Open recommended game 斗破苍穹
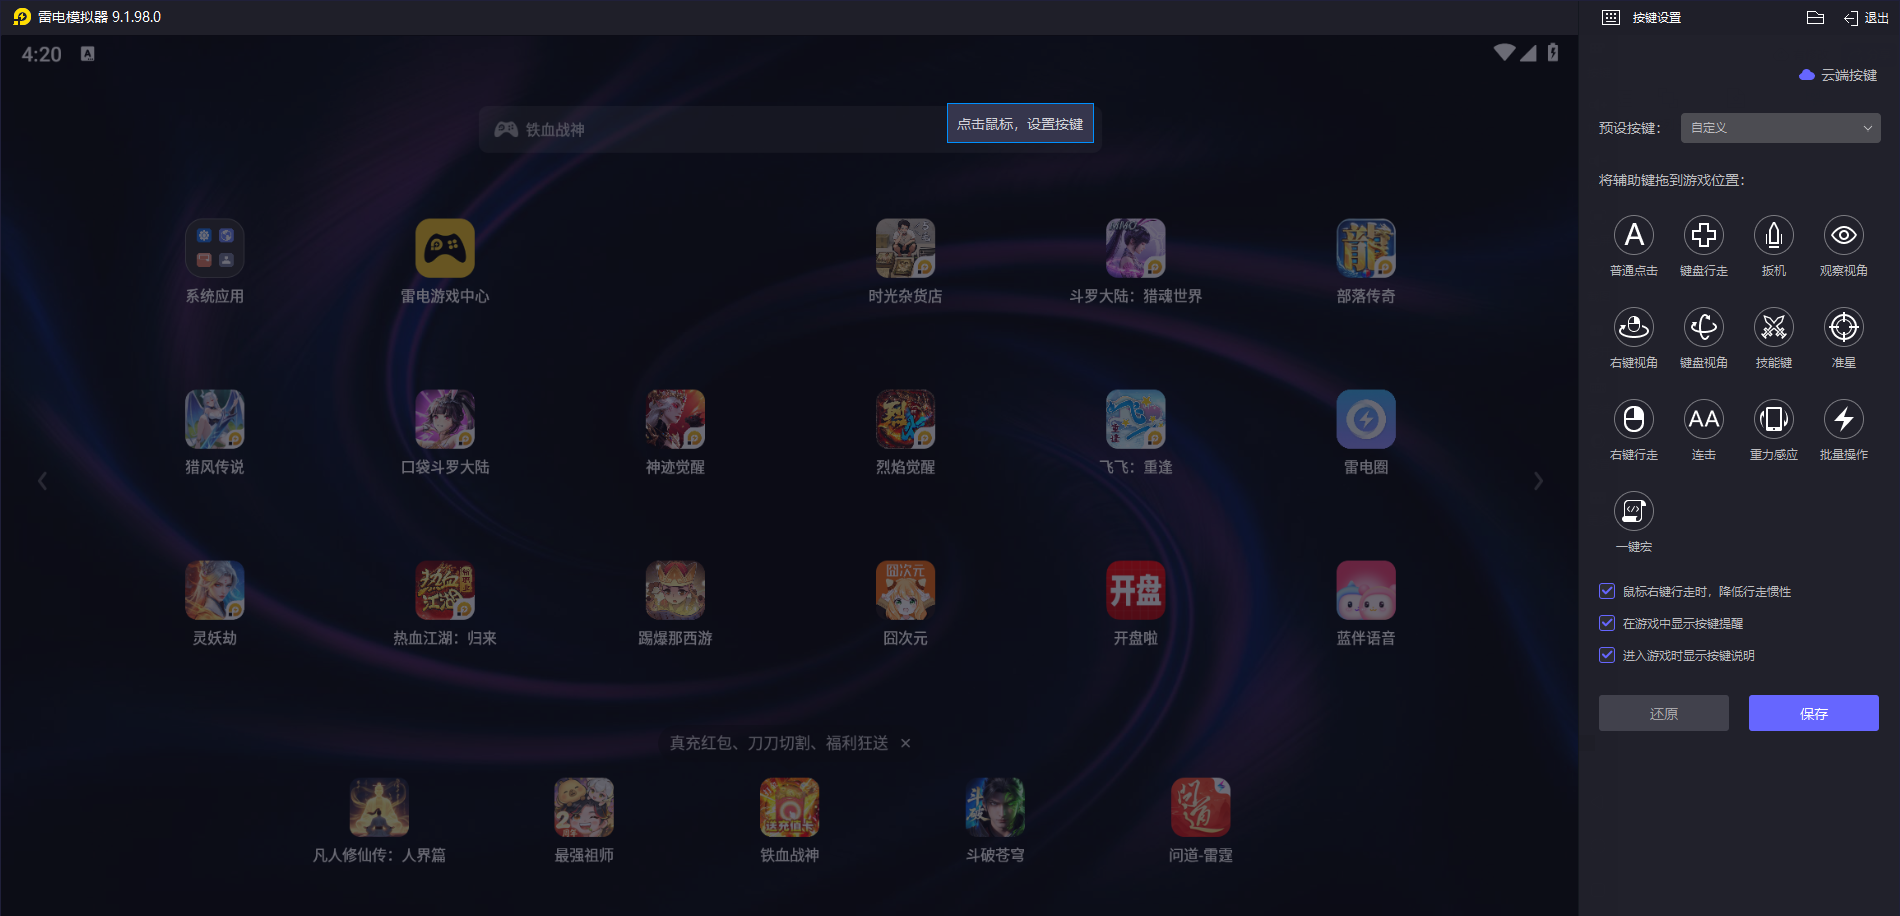The height and width of the screenshot is (916, 1900). pyautogui.click(x=995, y=807)
